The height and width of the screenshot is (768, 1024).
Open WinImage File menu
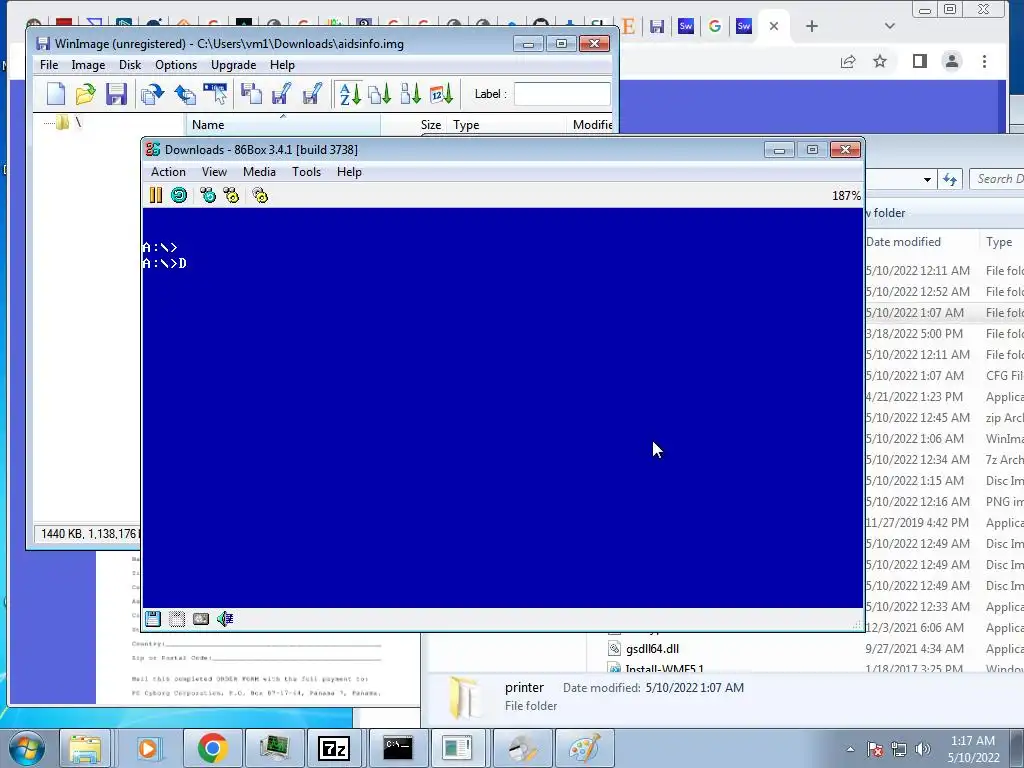tap(49, 65)
